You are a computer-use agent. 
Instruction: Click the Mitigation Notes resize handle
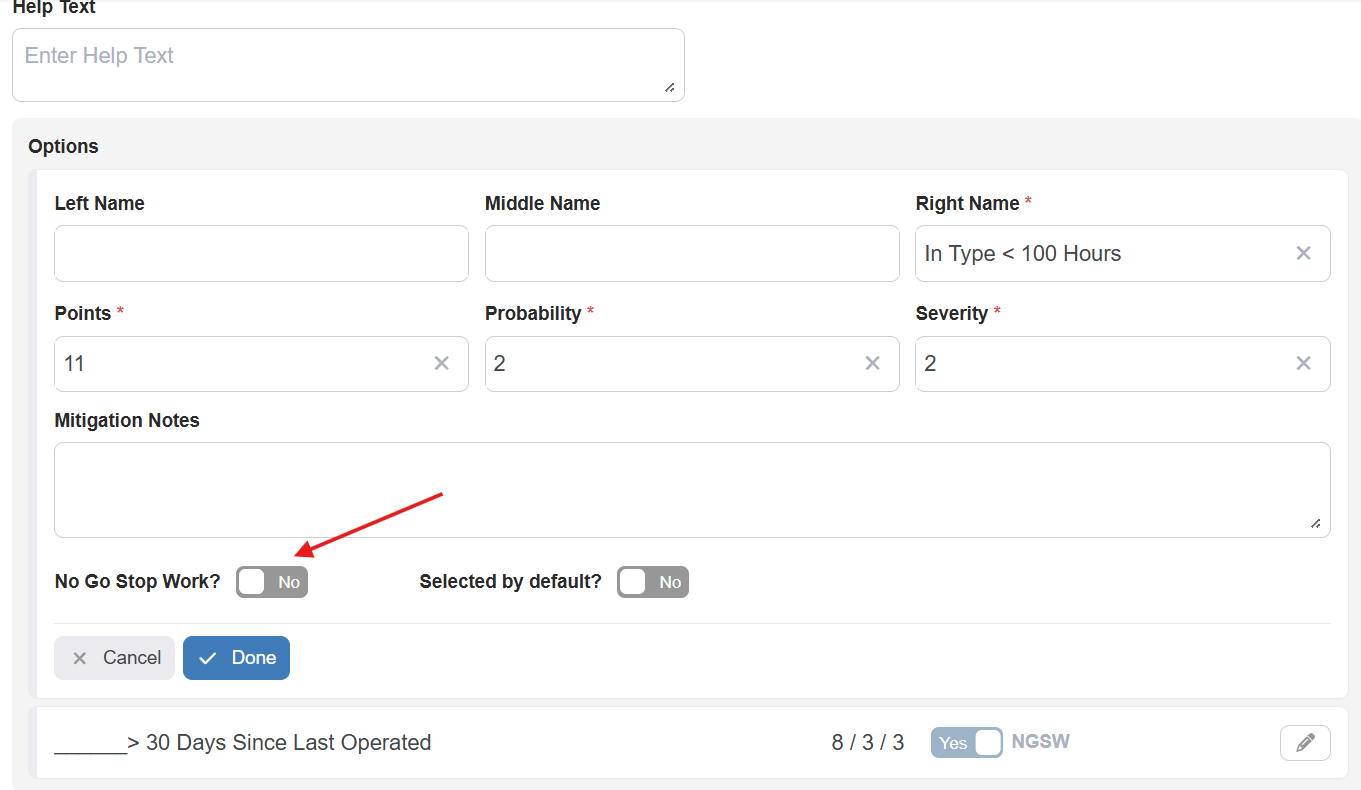pos(1315,523)
